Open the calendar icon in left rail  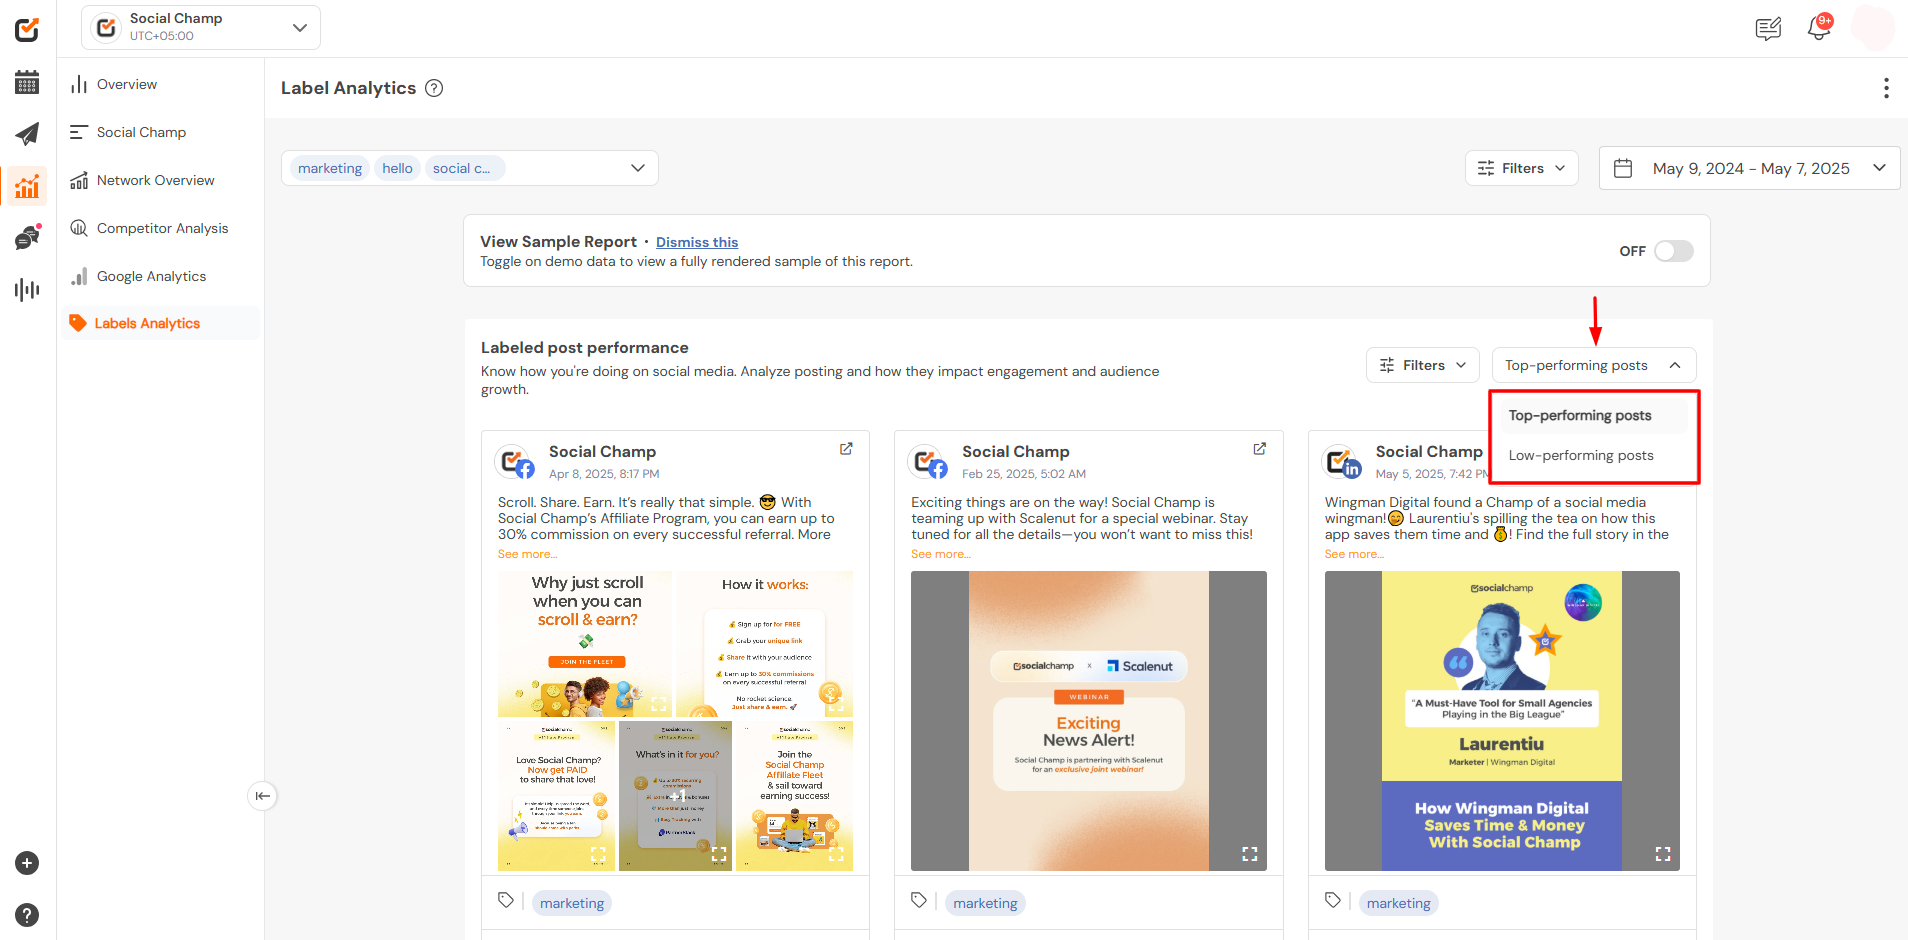pyautogui.click(x=27, y=82)
